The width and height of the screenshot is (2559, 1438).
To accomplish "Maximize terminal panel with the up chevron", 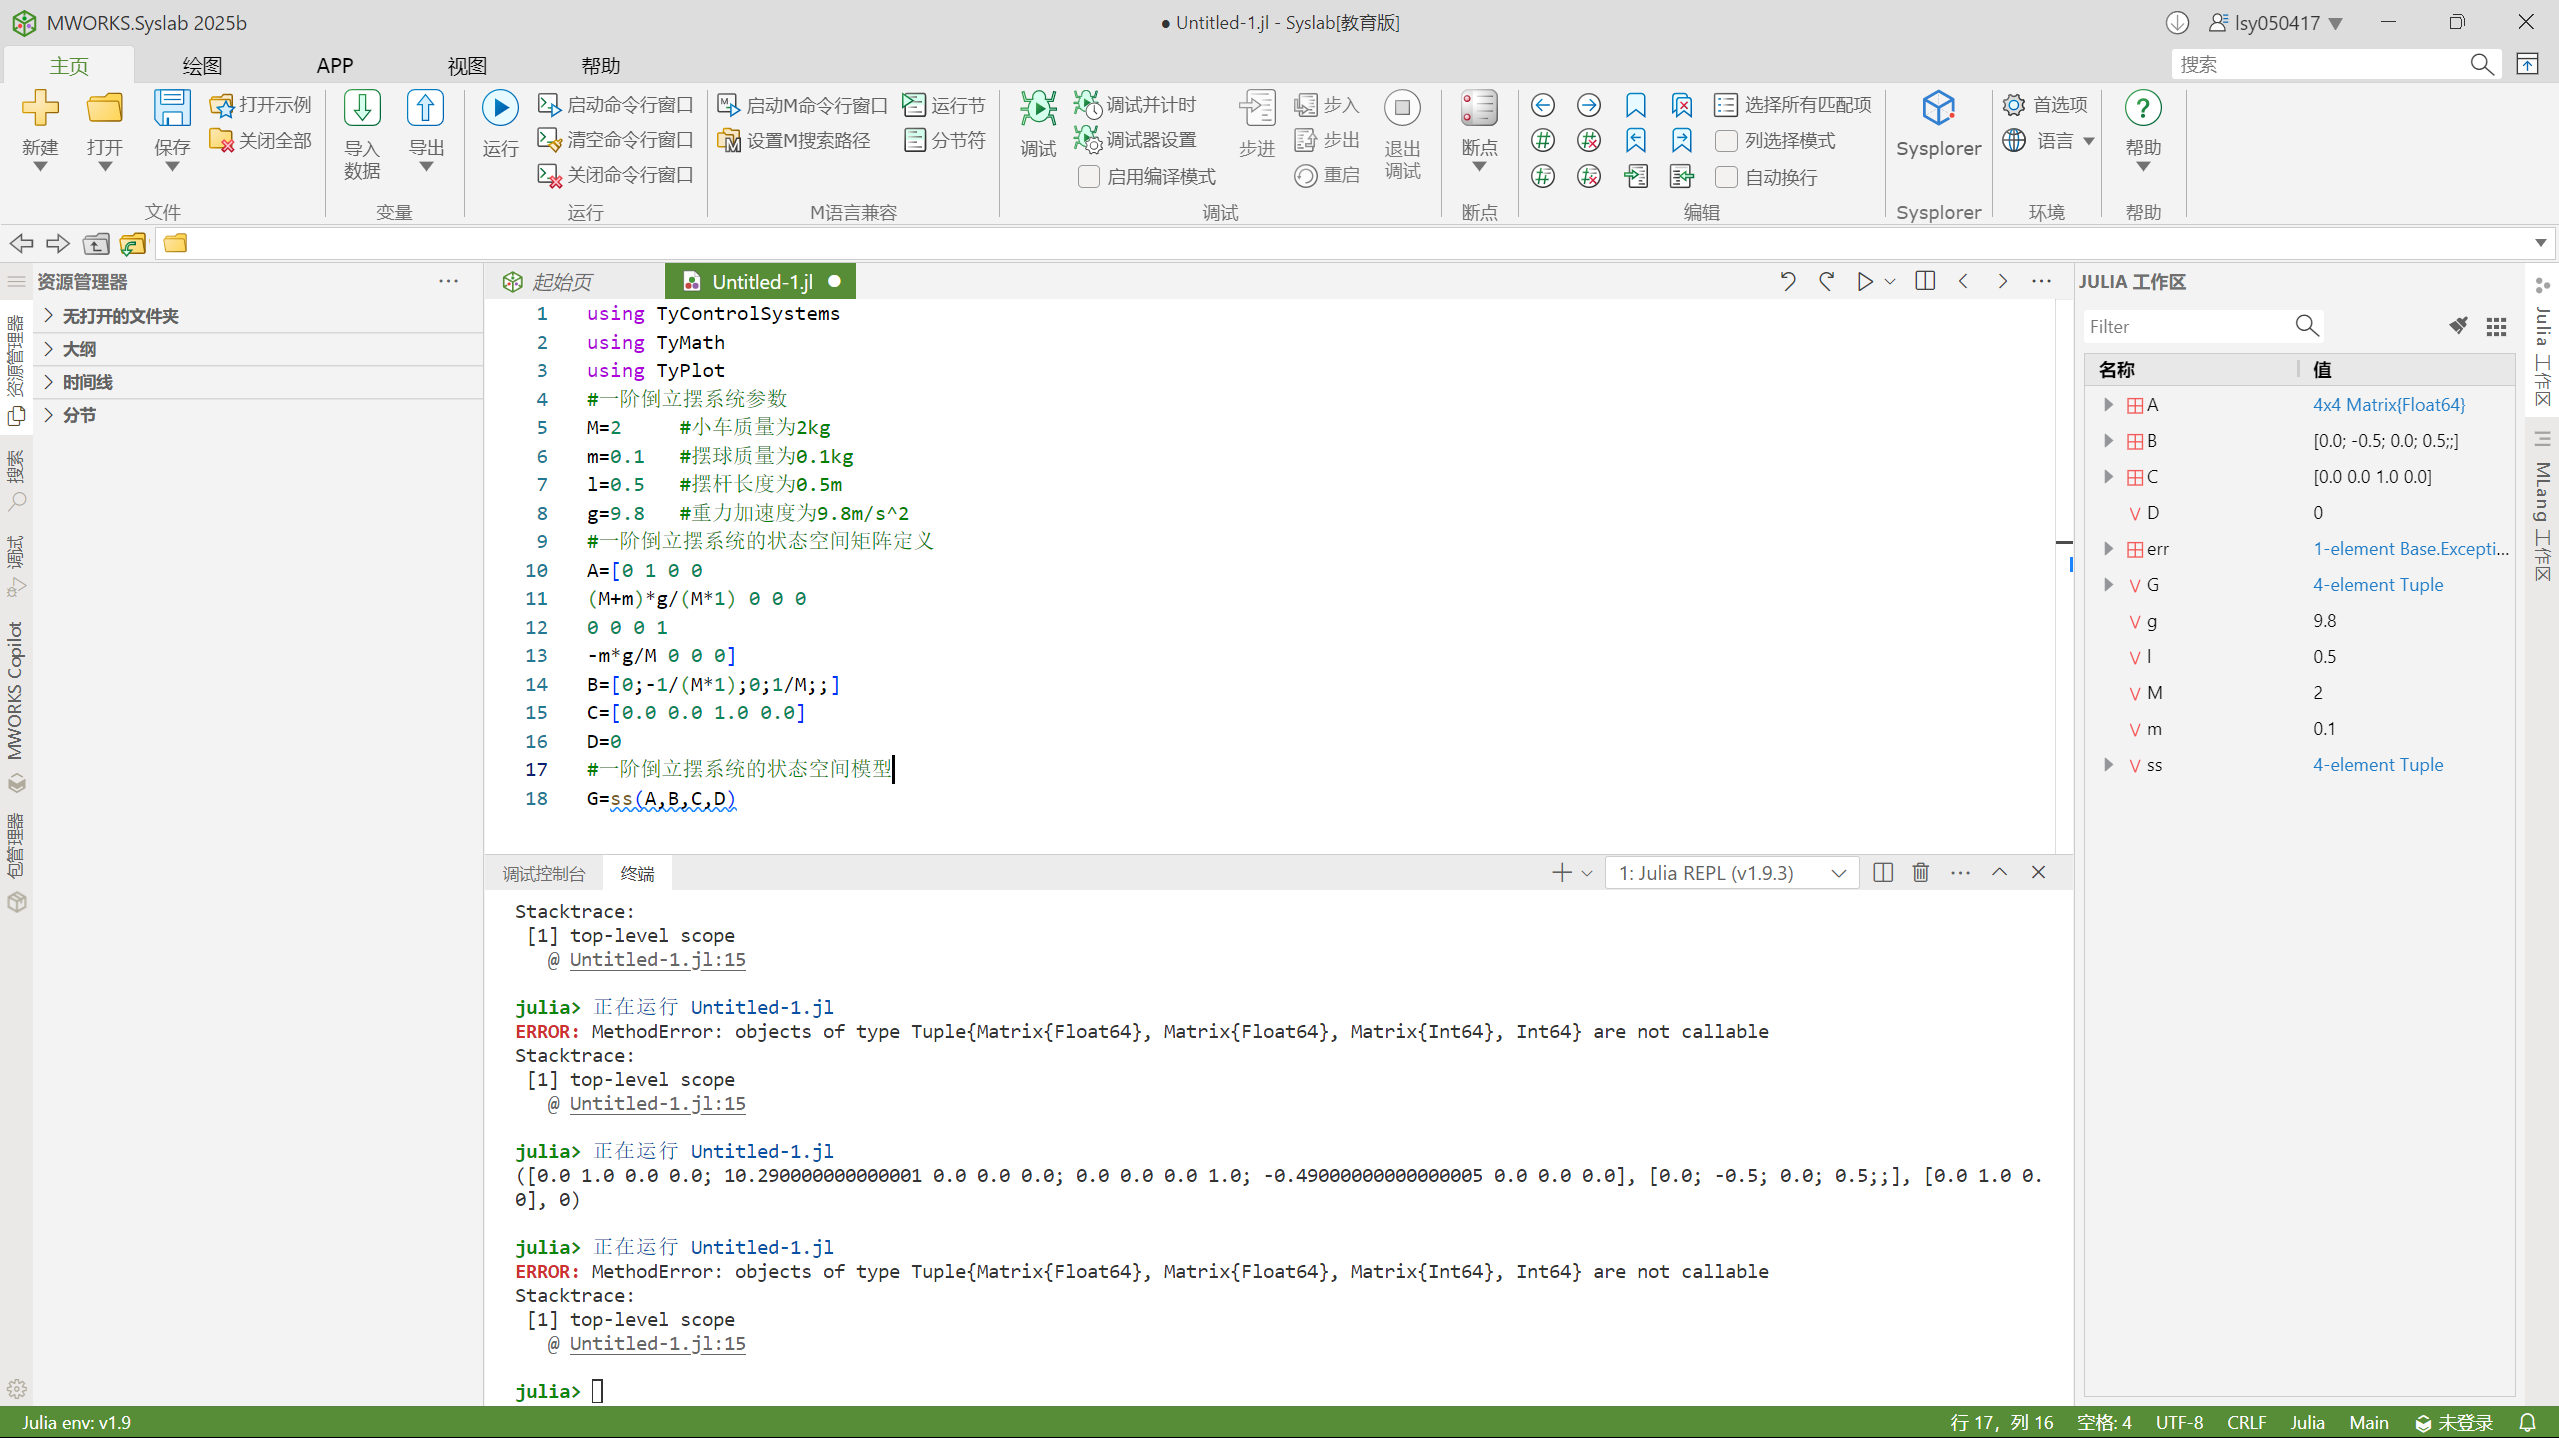I will [x=1999, y=873].
